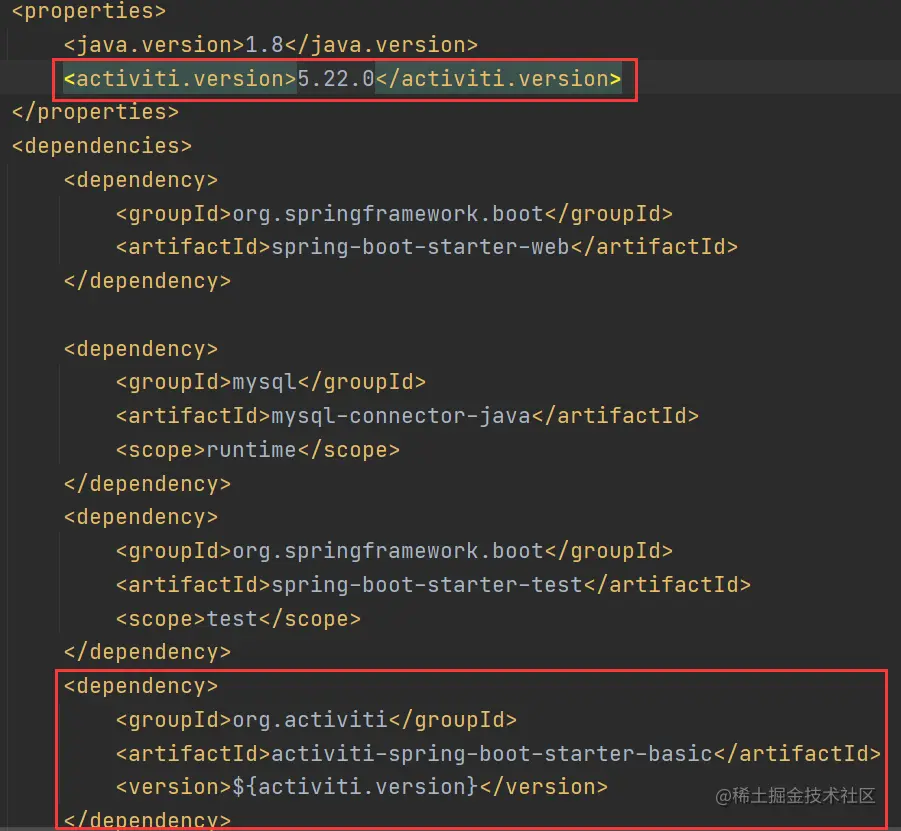Click the </properties> closing tag

pyautogui.click(x=94, y=112)
